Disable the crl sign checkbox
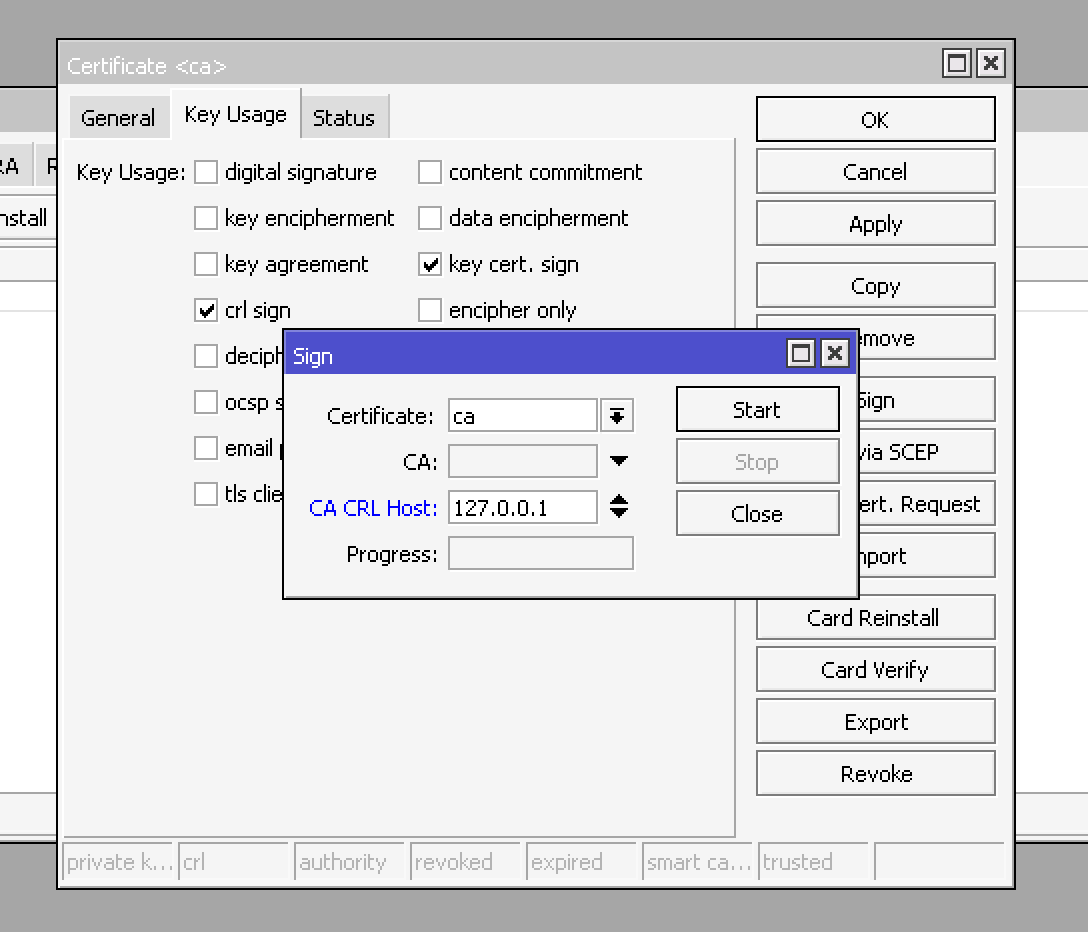This screenshot has width=1088, height=932. (x=206, y=311)
